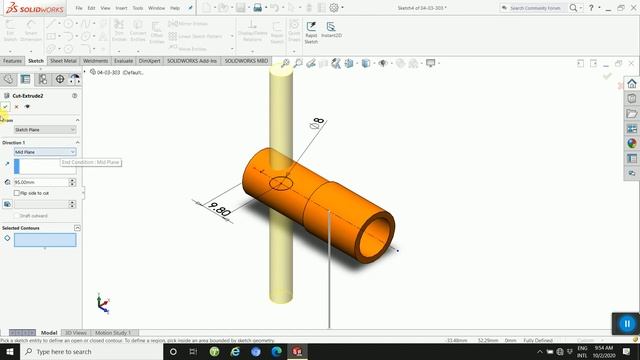Collapse the Selected Contours section
This screenshot has height=360, width=640.
point(77,228)
